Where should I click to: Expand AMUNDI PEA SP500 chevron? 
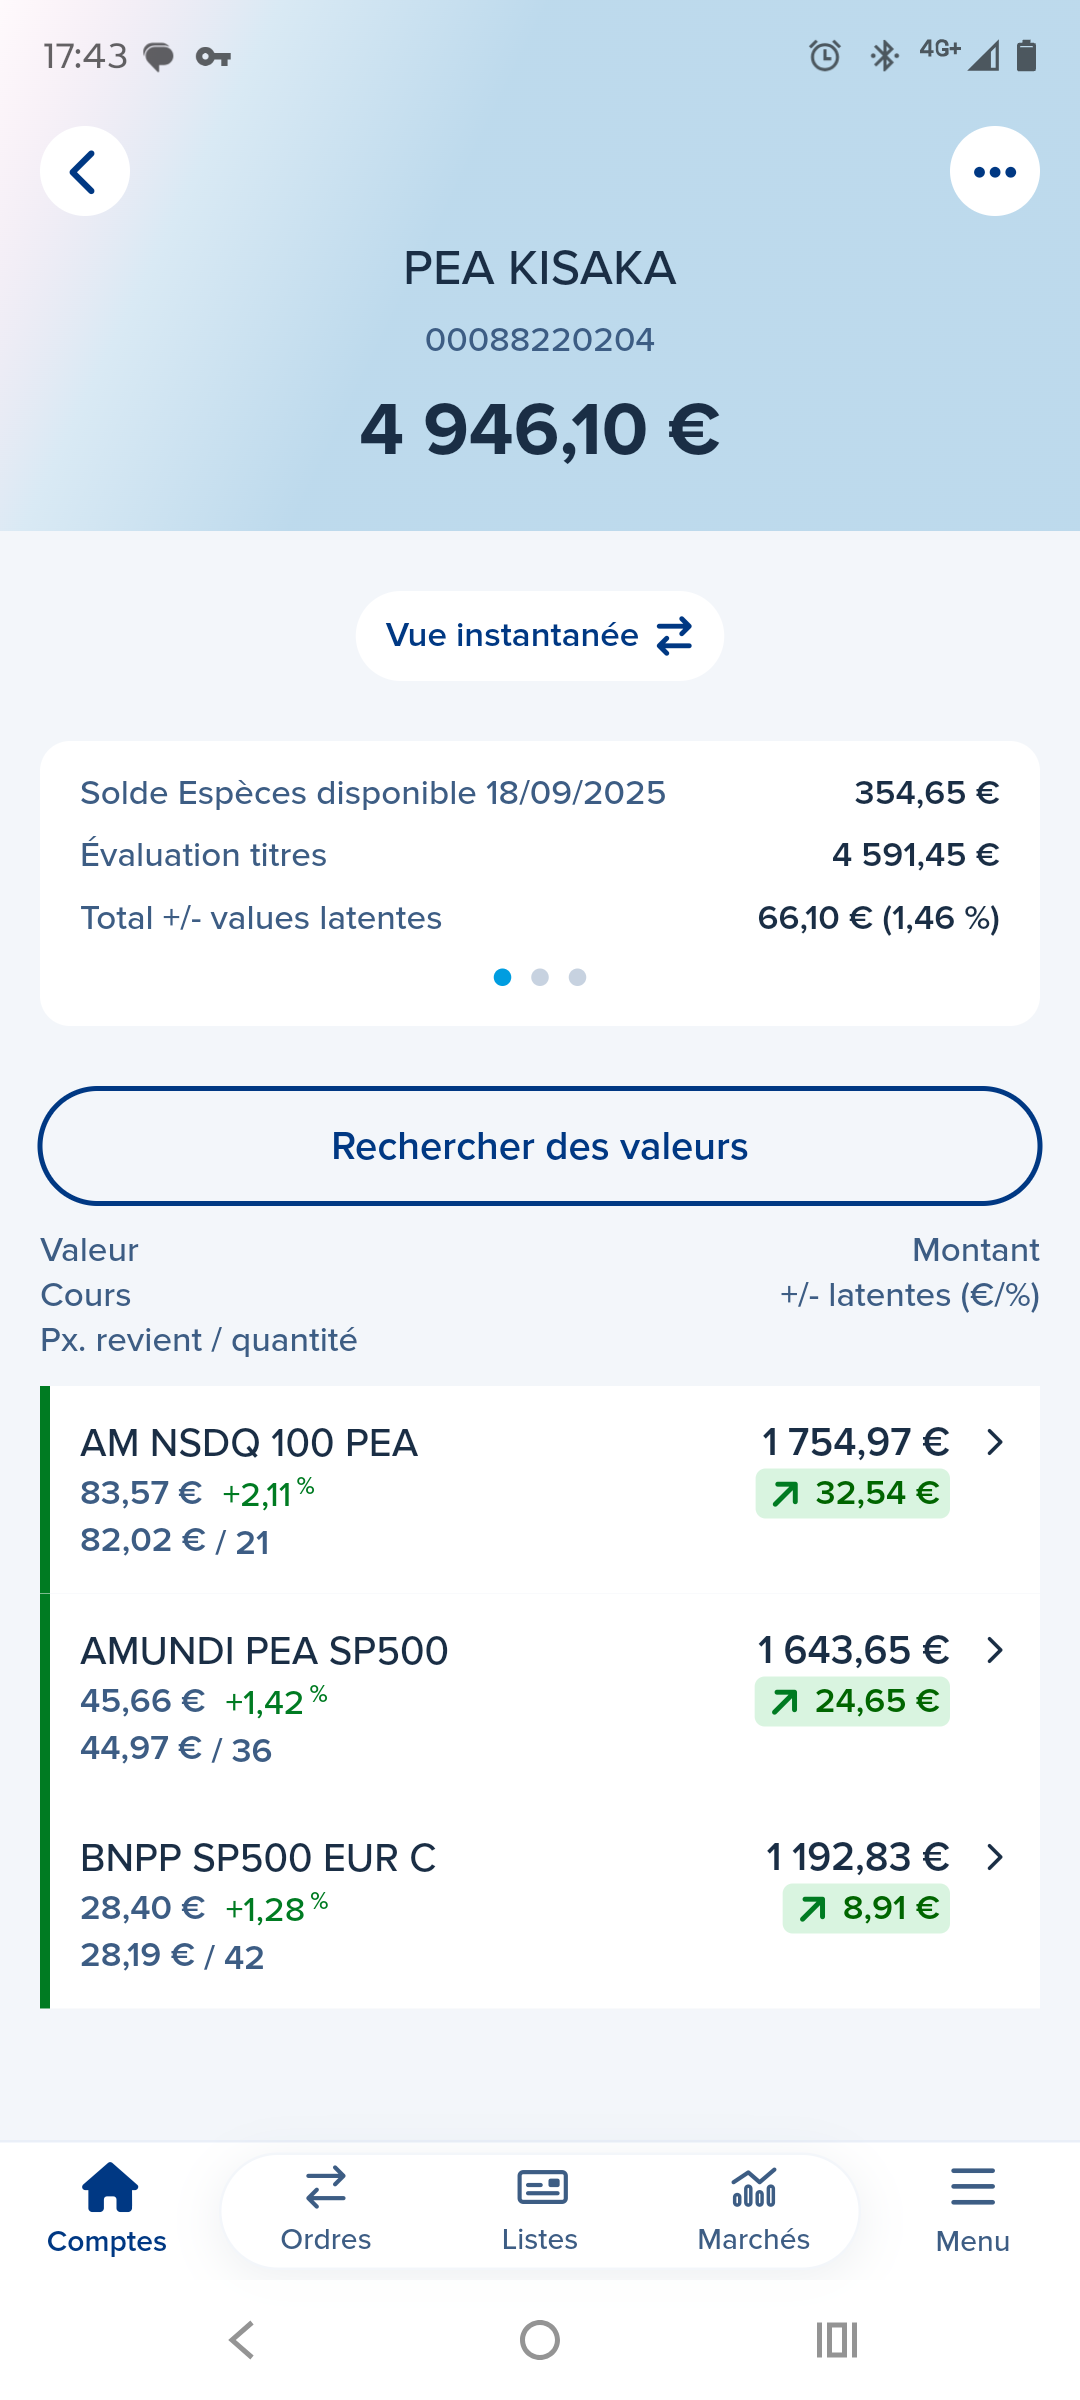[994, 1650]
